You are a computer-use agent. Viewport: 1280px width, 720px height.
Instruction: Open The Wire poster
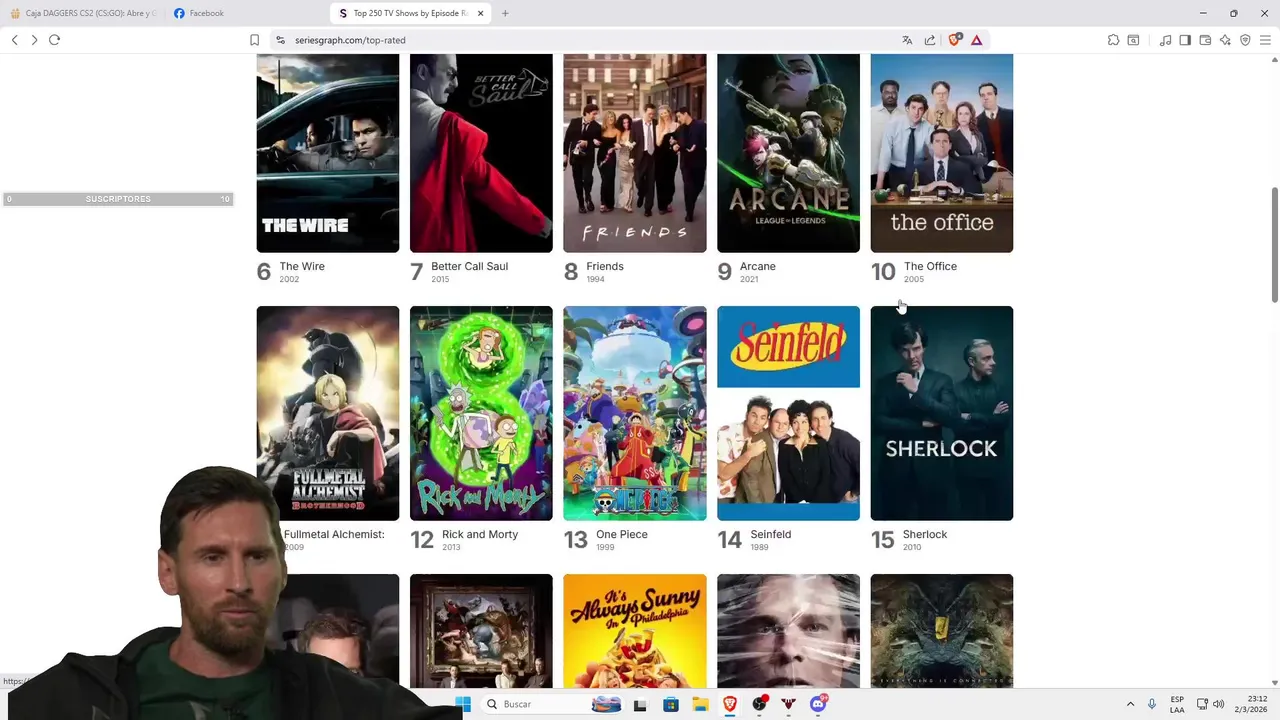(x=328, y=153)
